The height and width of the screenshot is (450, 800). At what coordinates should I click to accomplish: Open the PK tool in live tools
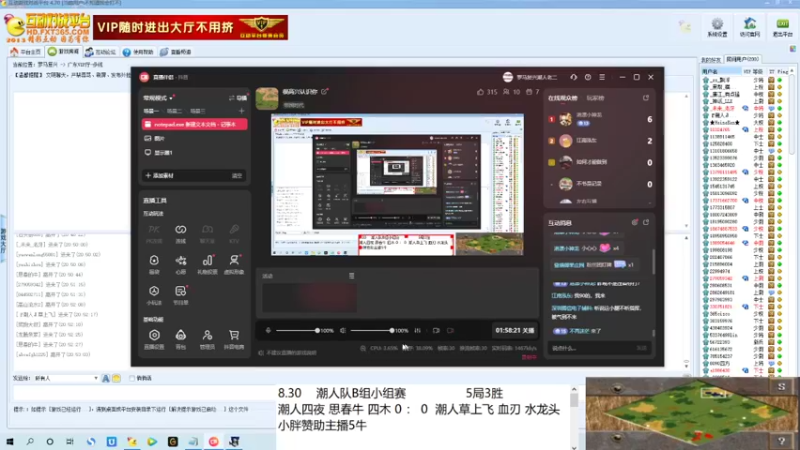tap(154, 233)
